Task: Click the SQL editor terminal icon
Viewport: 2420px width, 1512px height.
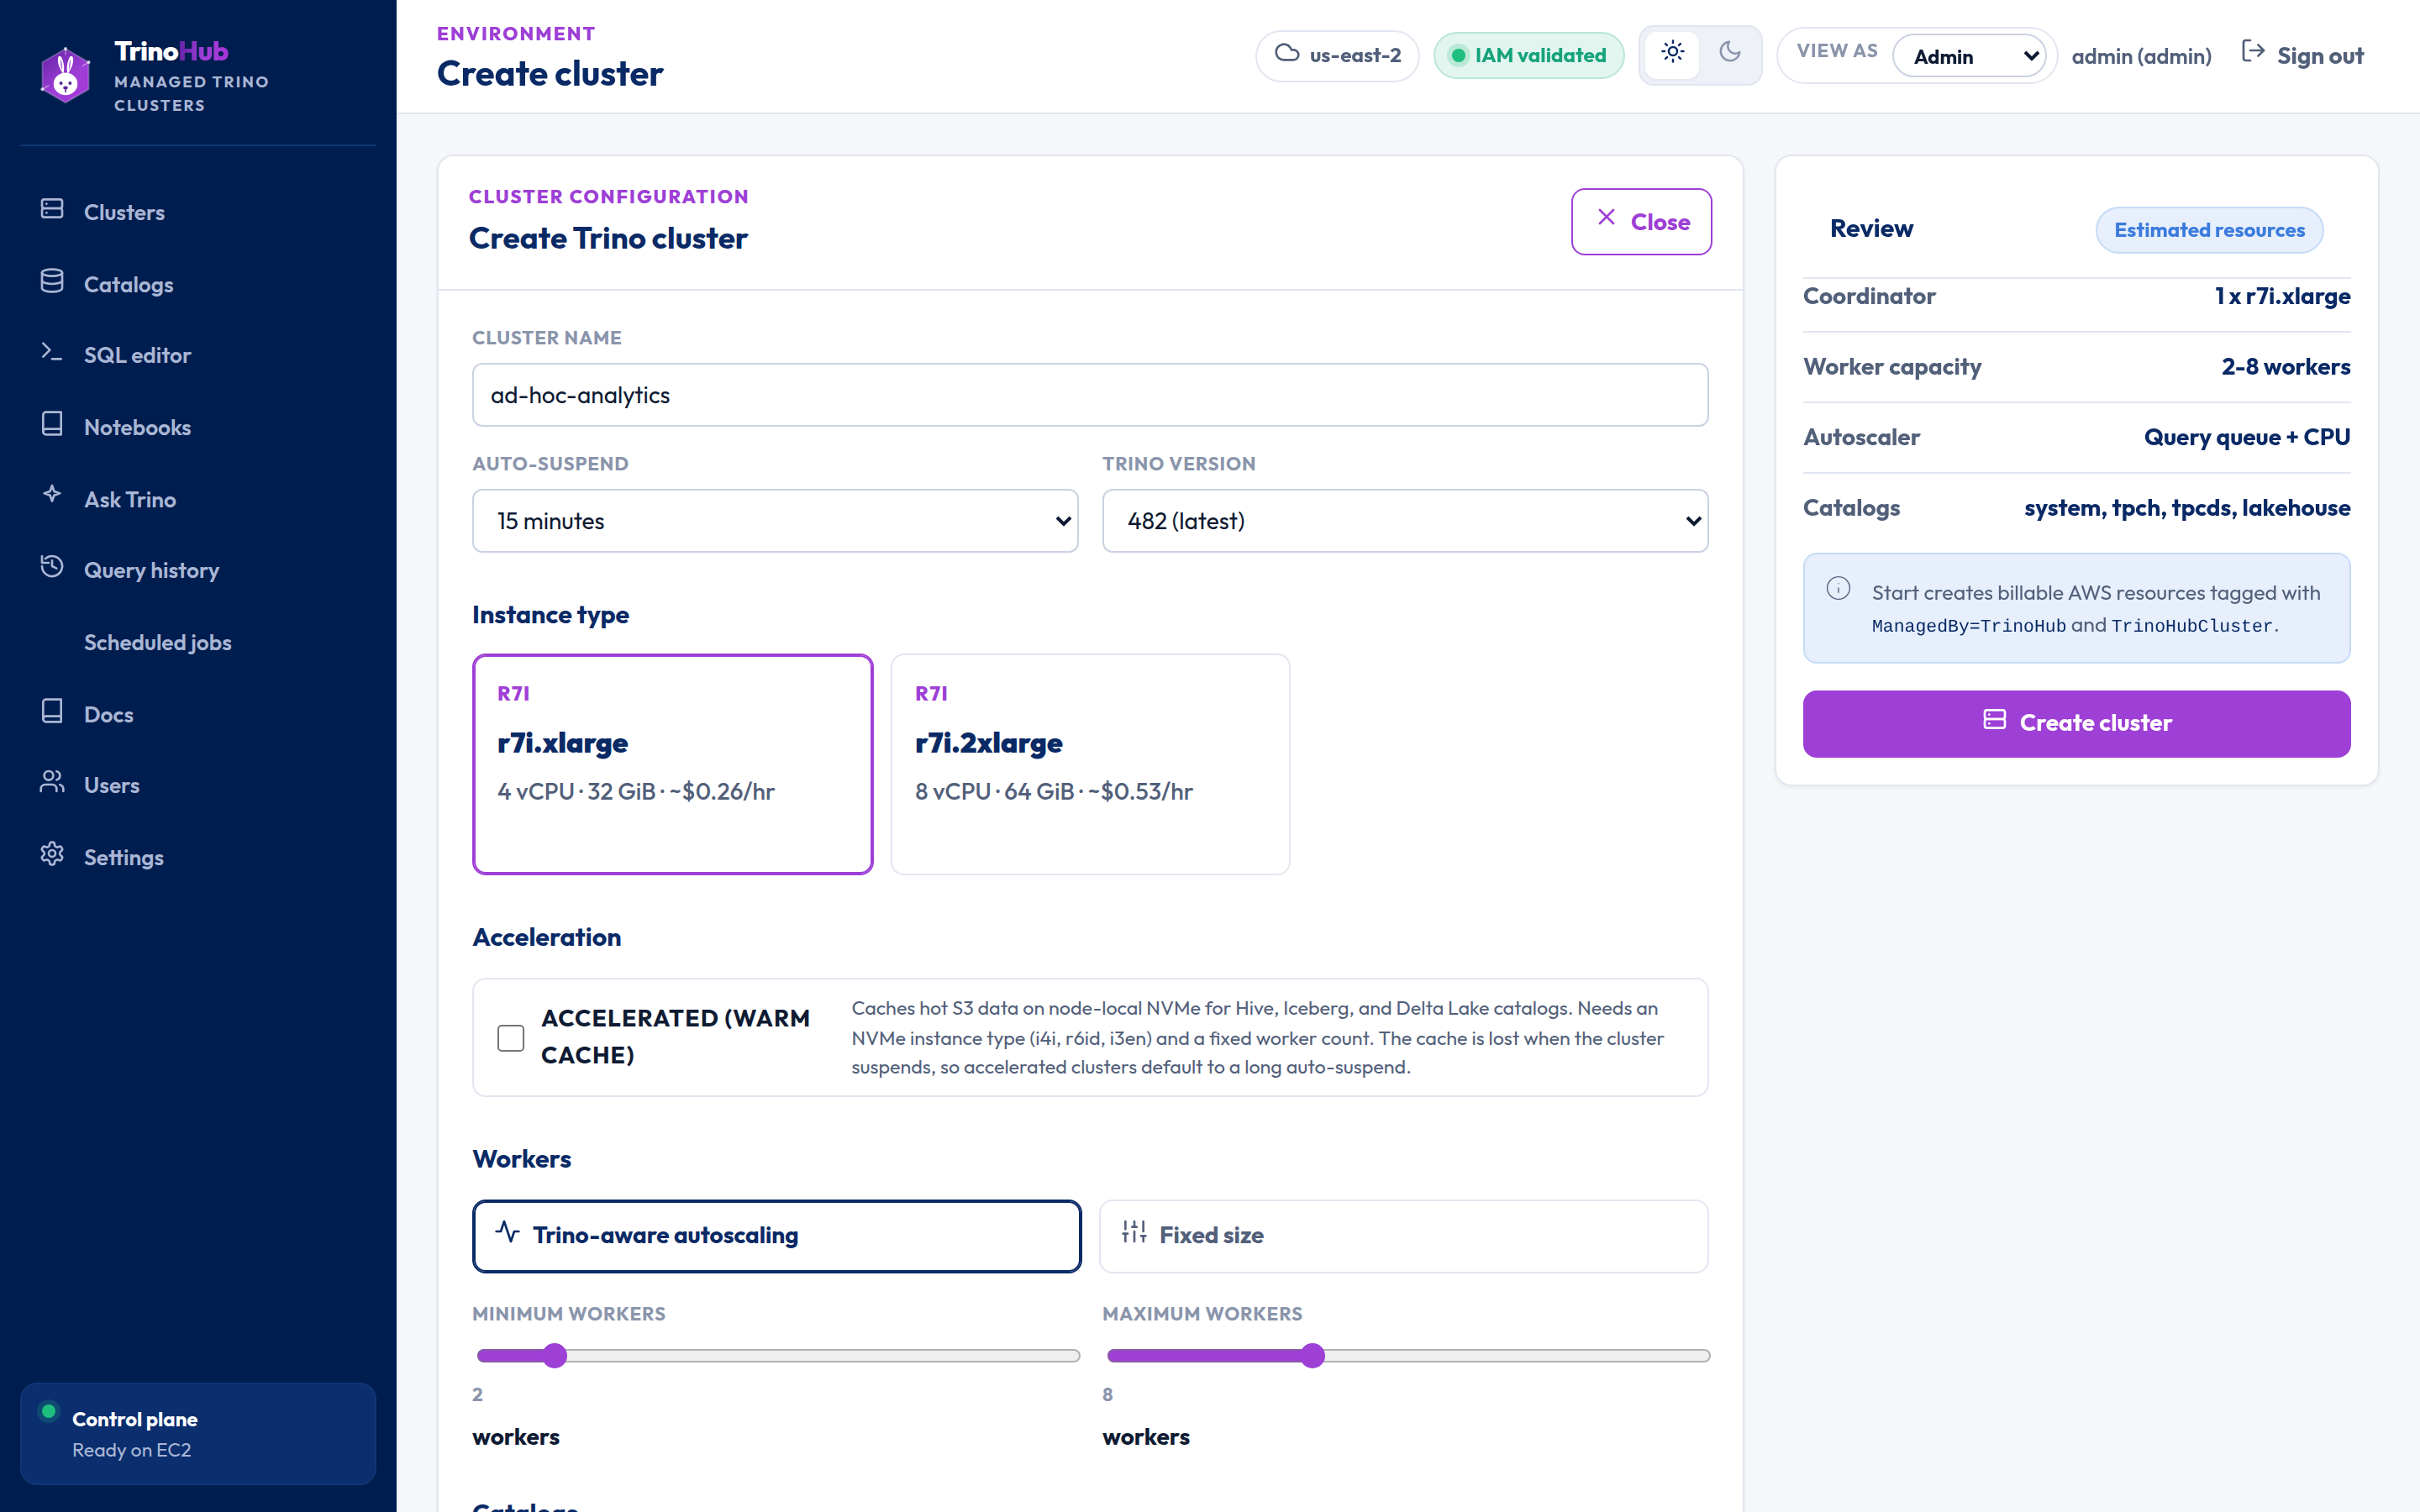Action: 52,352
